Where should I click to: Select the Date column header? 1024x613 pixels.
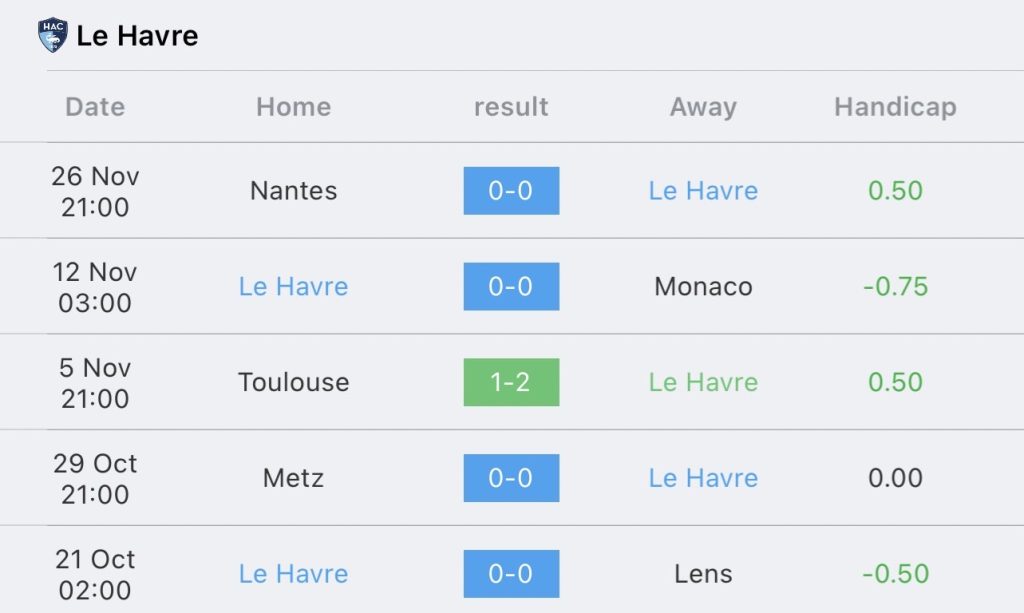[x=95, y=107]
